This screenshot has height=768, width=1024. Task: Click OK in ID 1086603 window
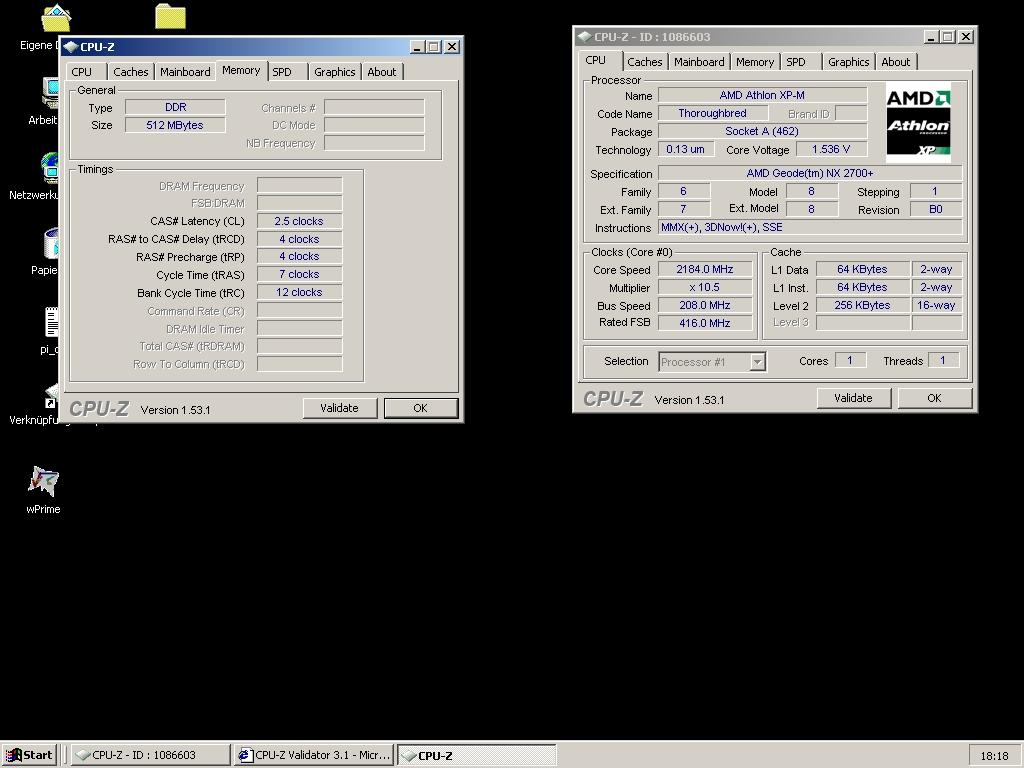[935, 398]
